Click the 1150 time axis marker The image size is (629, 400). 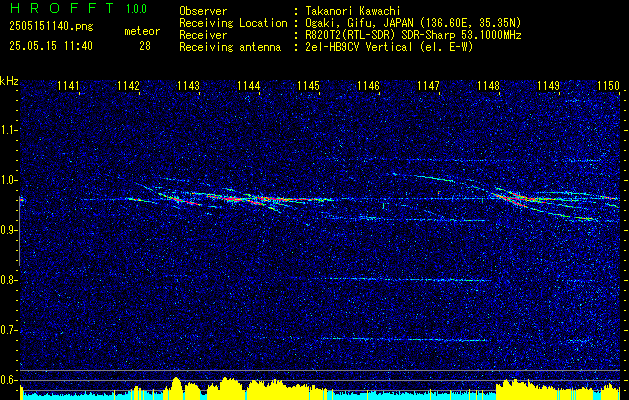[x=608, y=85]
